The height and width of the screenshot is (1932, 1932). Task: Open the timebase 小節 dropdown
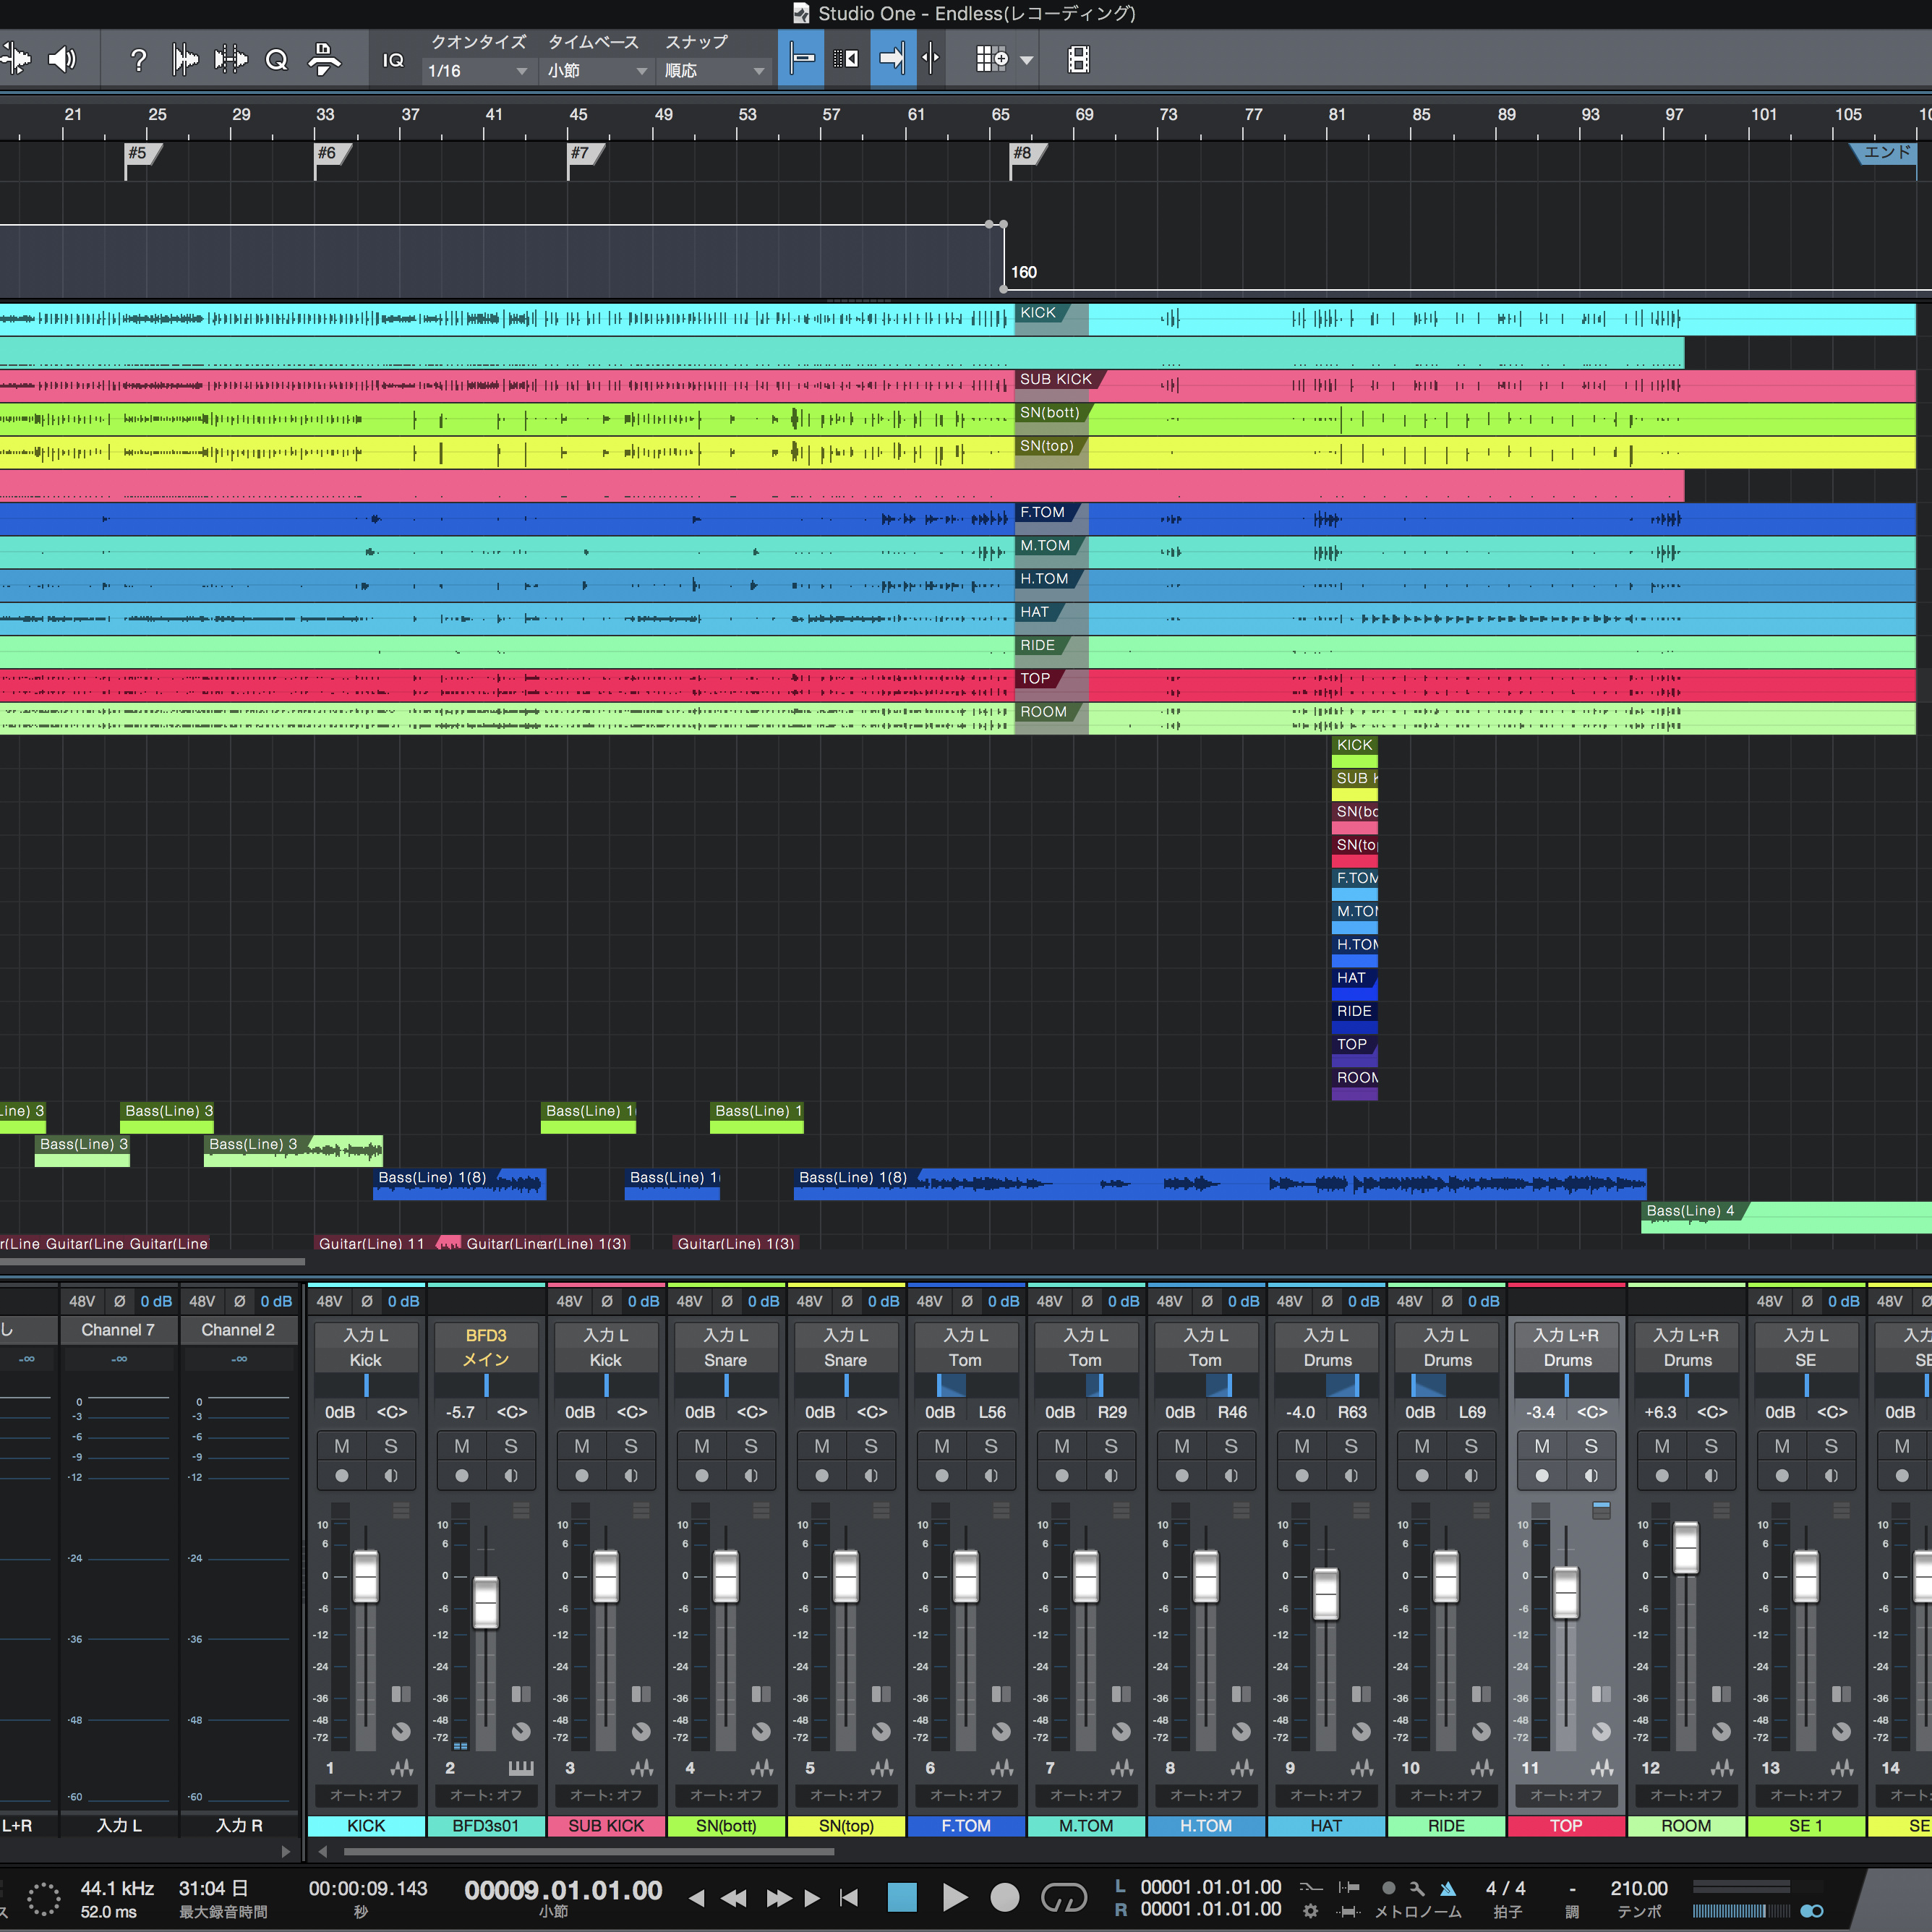click(597, 71)
